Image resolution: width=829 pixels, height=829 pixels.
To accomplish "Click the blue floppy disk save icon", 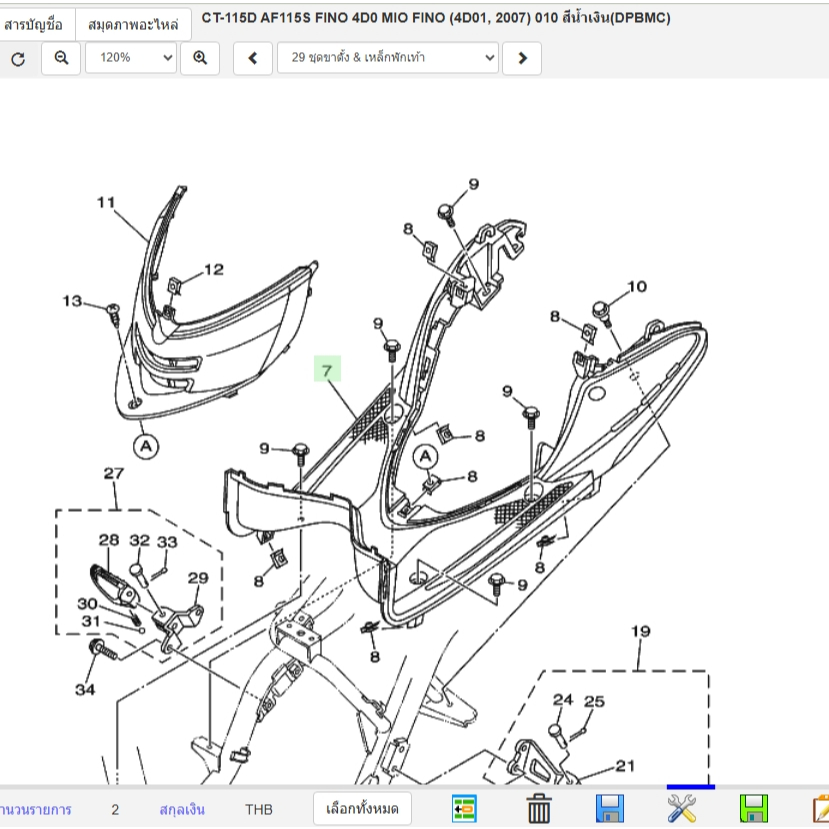I will tap(610, 808).
